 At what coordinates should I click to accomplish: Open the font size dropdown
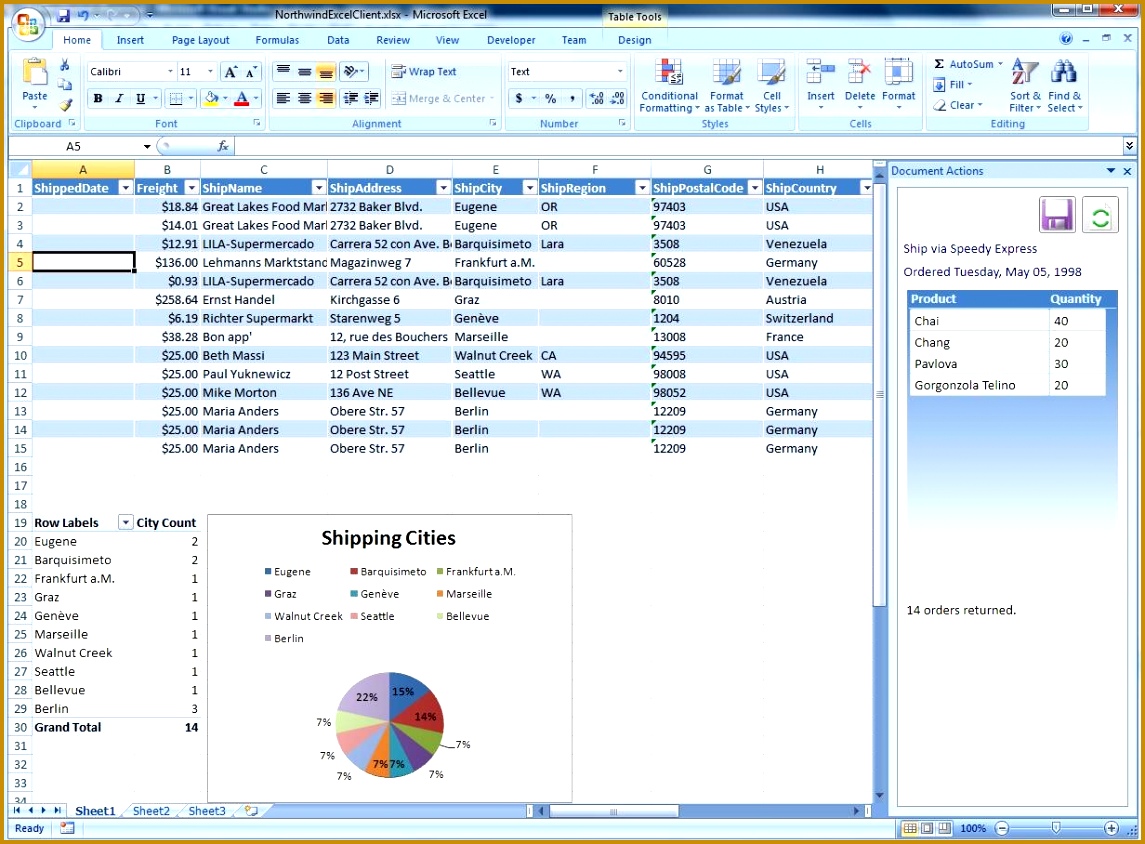click(x=210, y=72)
